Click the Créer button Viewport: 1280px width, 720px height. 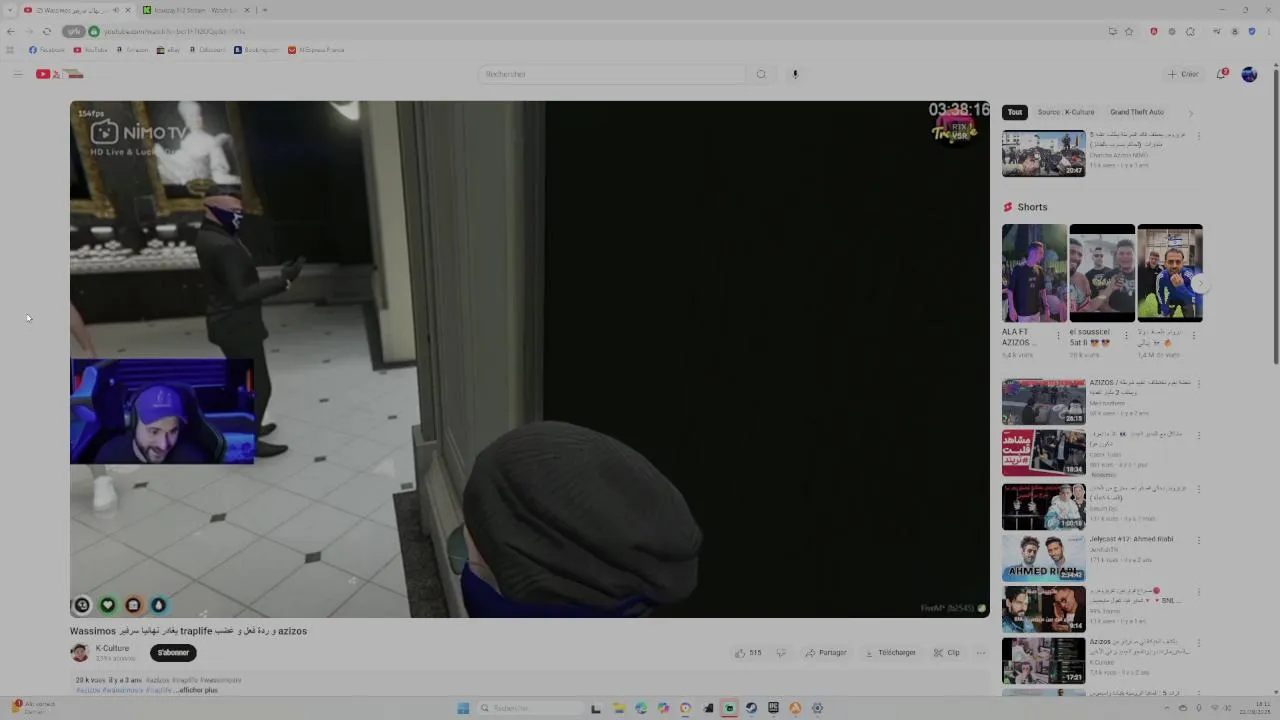point(1183,74)
